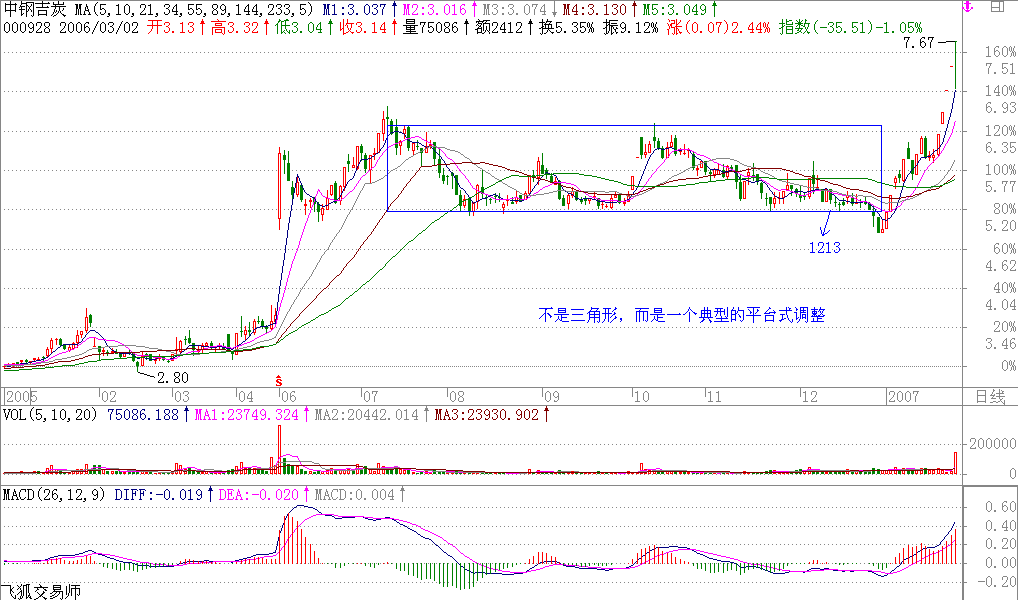Select the stock name 中钢吉炭
Screen dimensions: 1018x600
[34, 10]
